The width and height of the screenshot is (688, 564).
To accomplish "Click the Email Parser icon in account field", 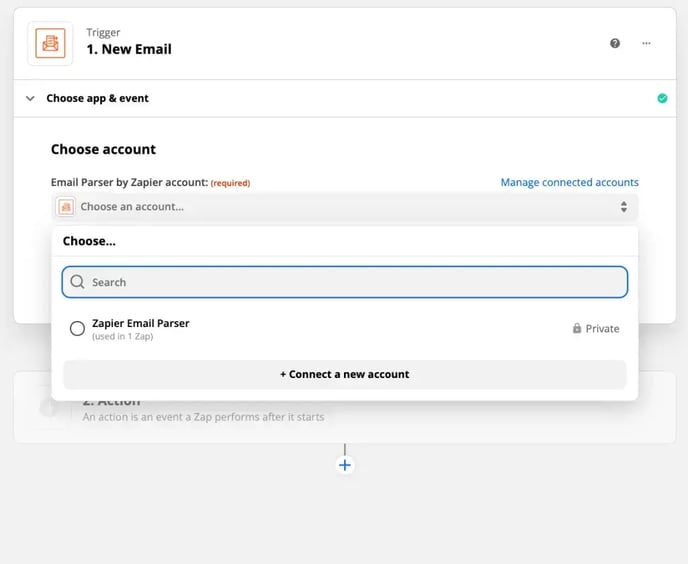I will click(x=66, y=207).
